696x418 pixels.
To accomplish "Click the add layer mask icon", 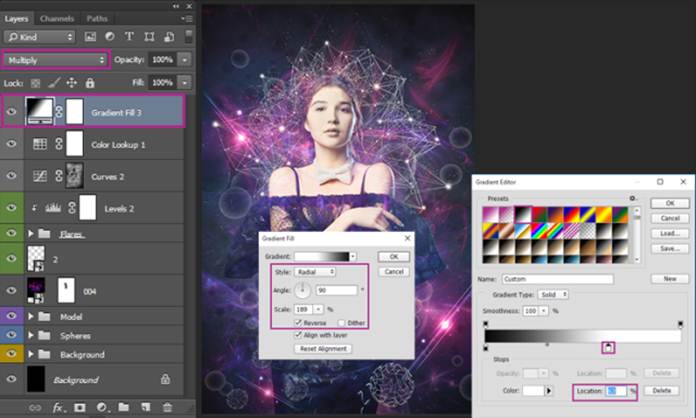I will click(80, 407).
